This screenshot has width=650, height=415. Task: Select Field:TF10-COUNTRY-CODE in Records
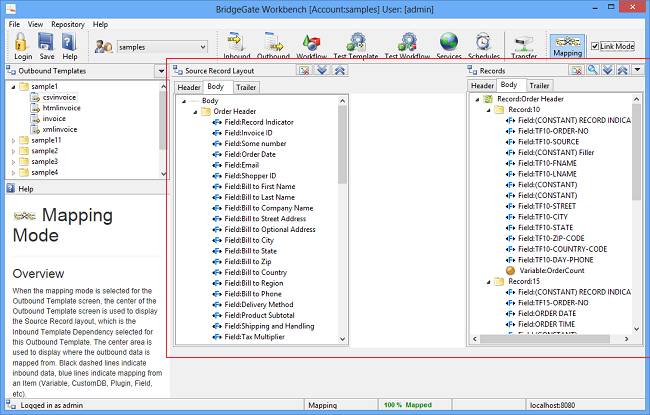point(562,249)
